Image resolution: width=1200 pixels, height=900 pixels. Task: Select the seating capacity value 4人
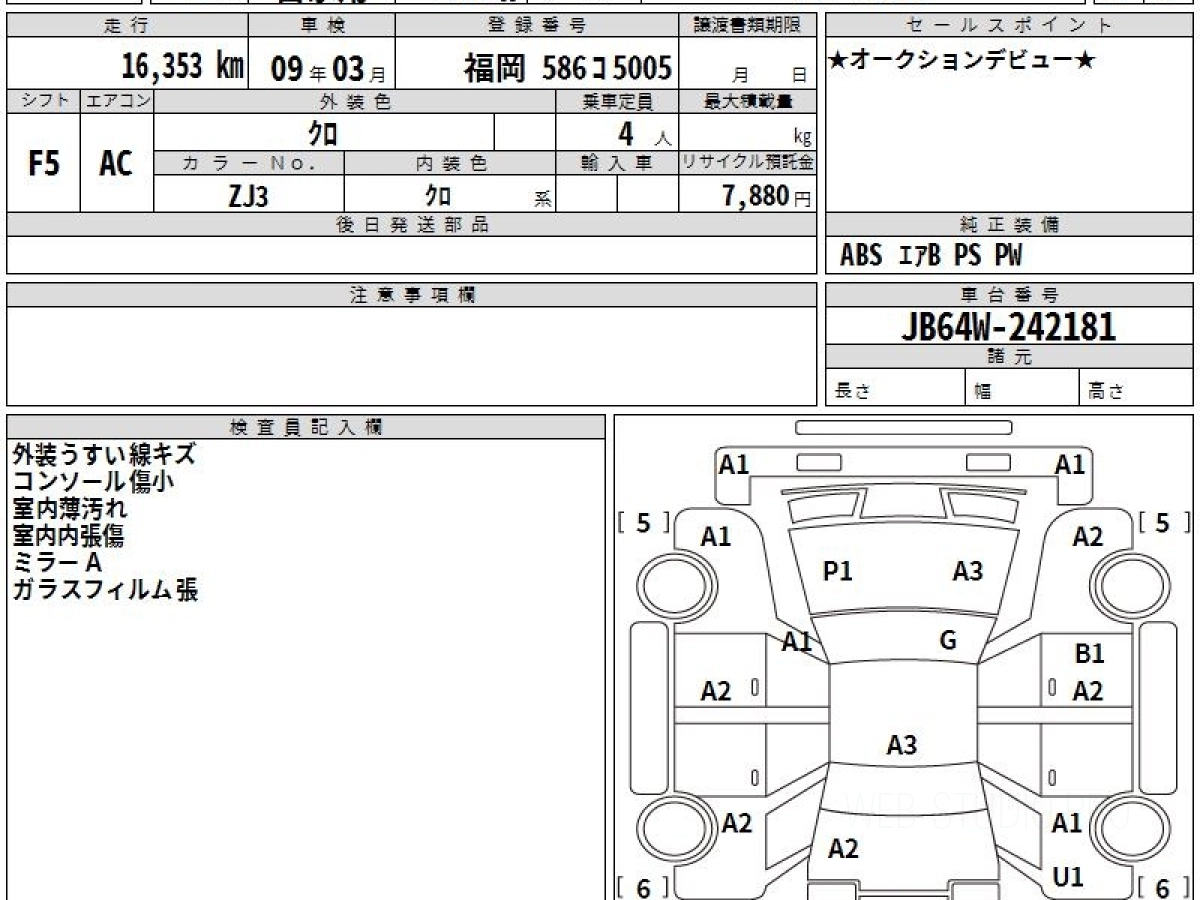644,133
